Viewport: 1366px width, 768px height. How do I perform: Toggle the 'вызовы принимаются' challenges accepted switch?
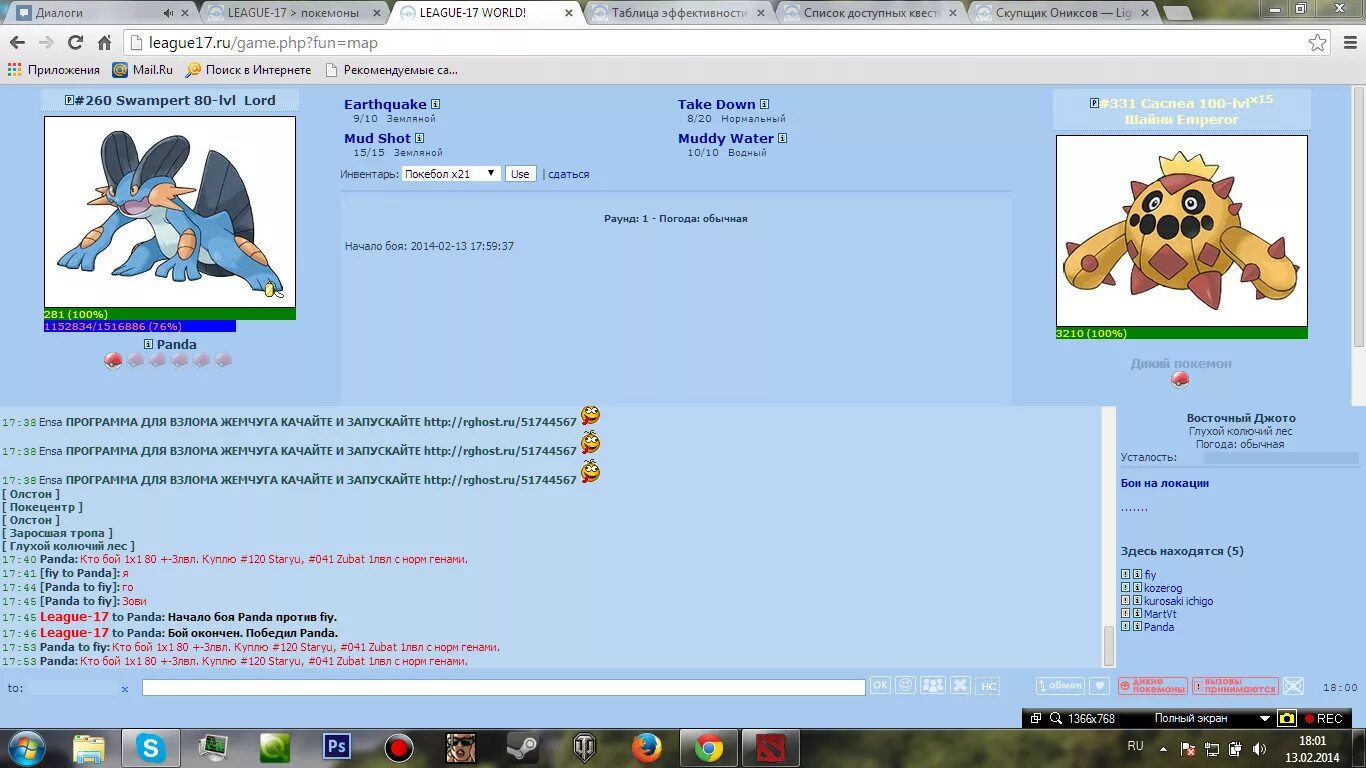click(x=1235, y=686)
